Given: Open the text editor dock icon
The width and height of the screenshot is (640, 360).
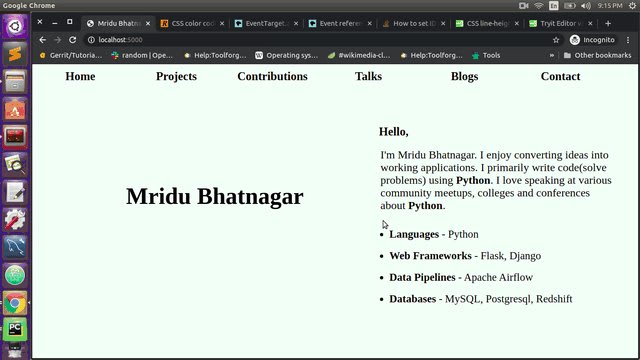Looking at the screenshot, I should click(x=15, y=192).
